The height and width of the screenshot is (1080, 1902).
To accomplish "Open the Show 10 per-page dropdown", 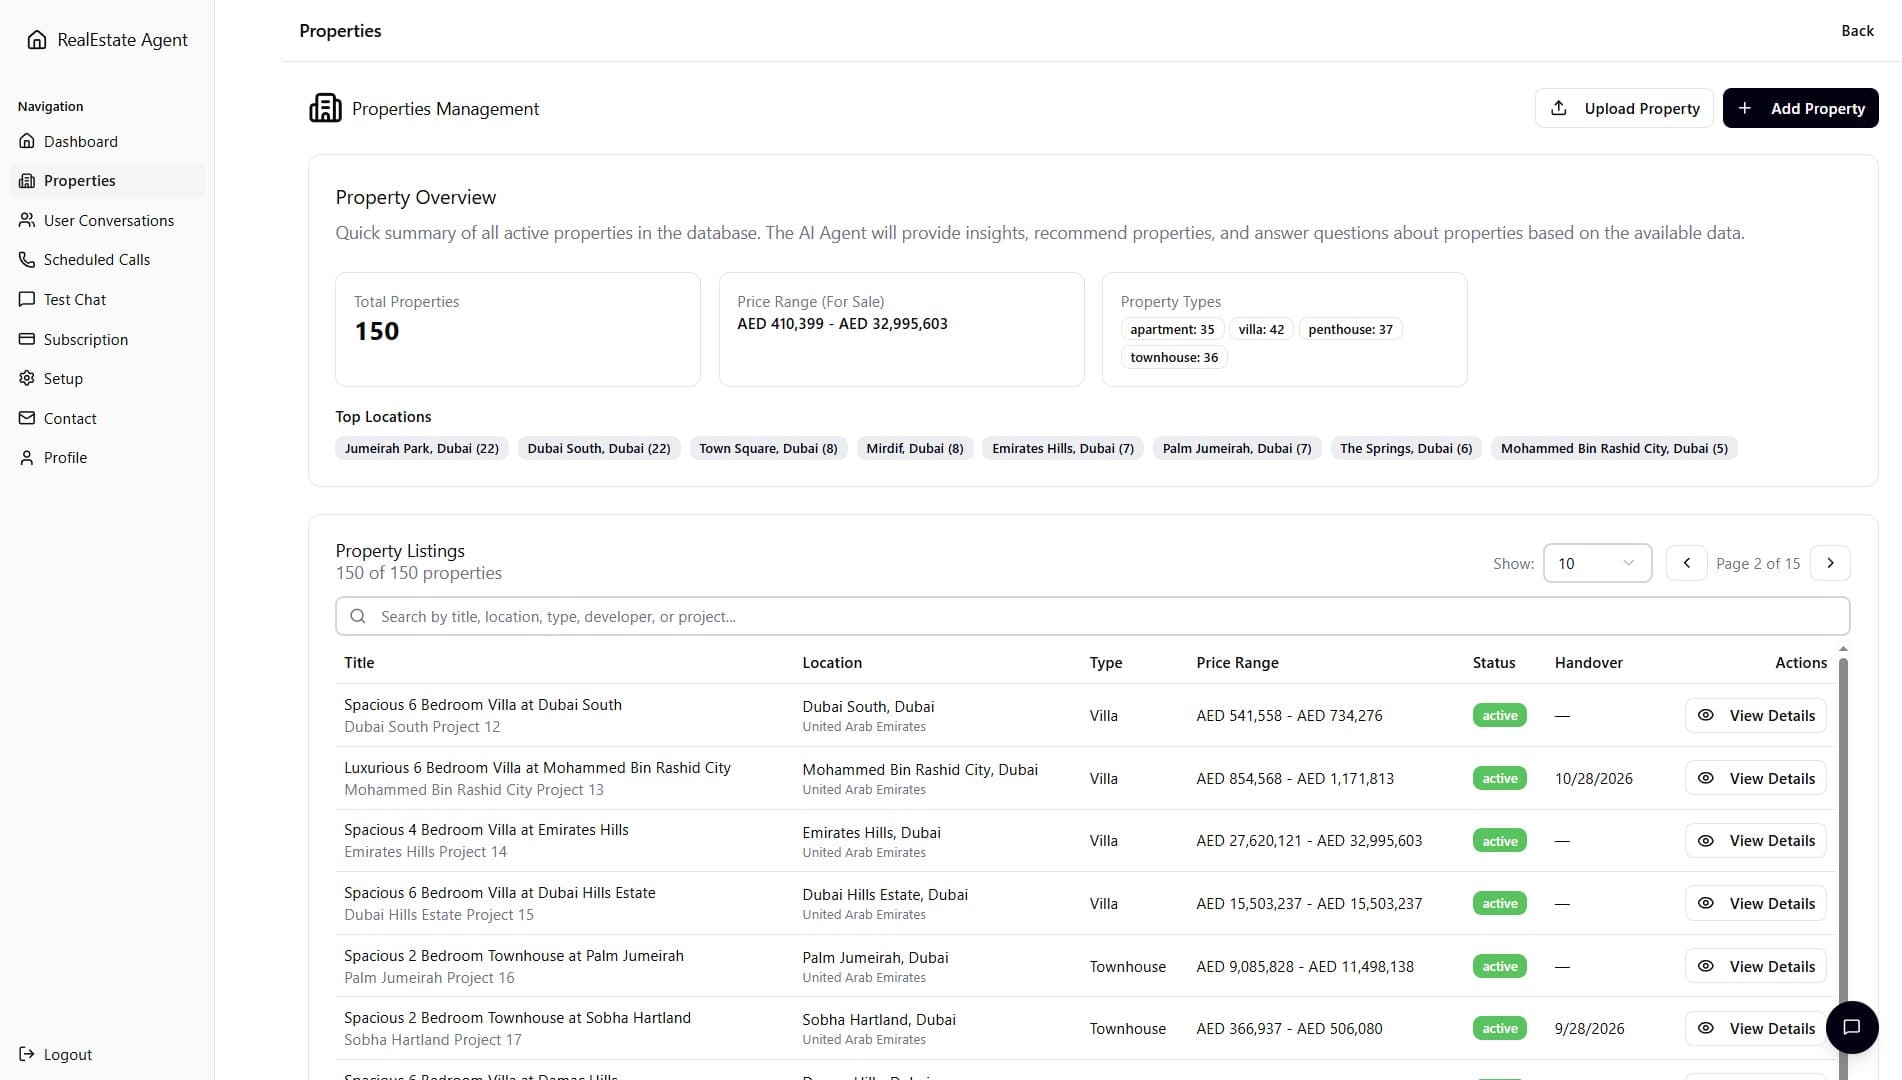I will coord(1597,563).
